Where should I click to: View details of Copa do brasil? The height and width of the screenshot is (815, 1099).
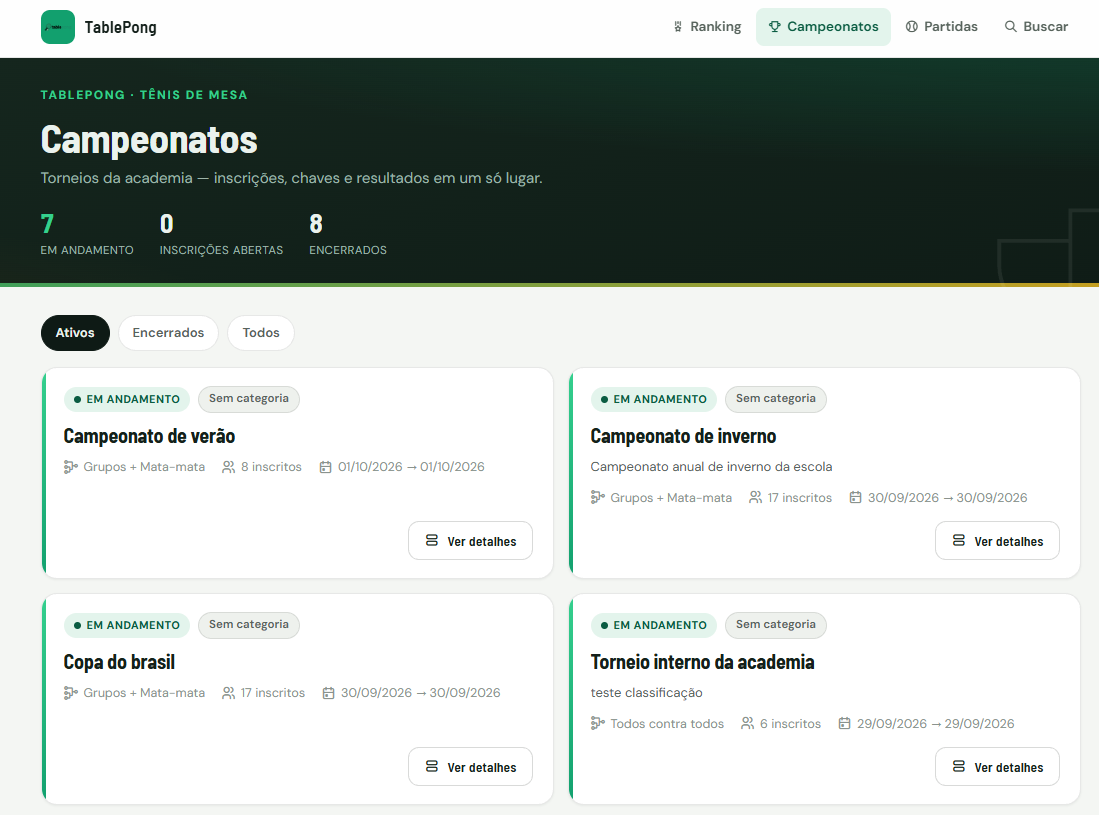pyautogui.click(x=470, y=767)
